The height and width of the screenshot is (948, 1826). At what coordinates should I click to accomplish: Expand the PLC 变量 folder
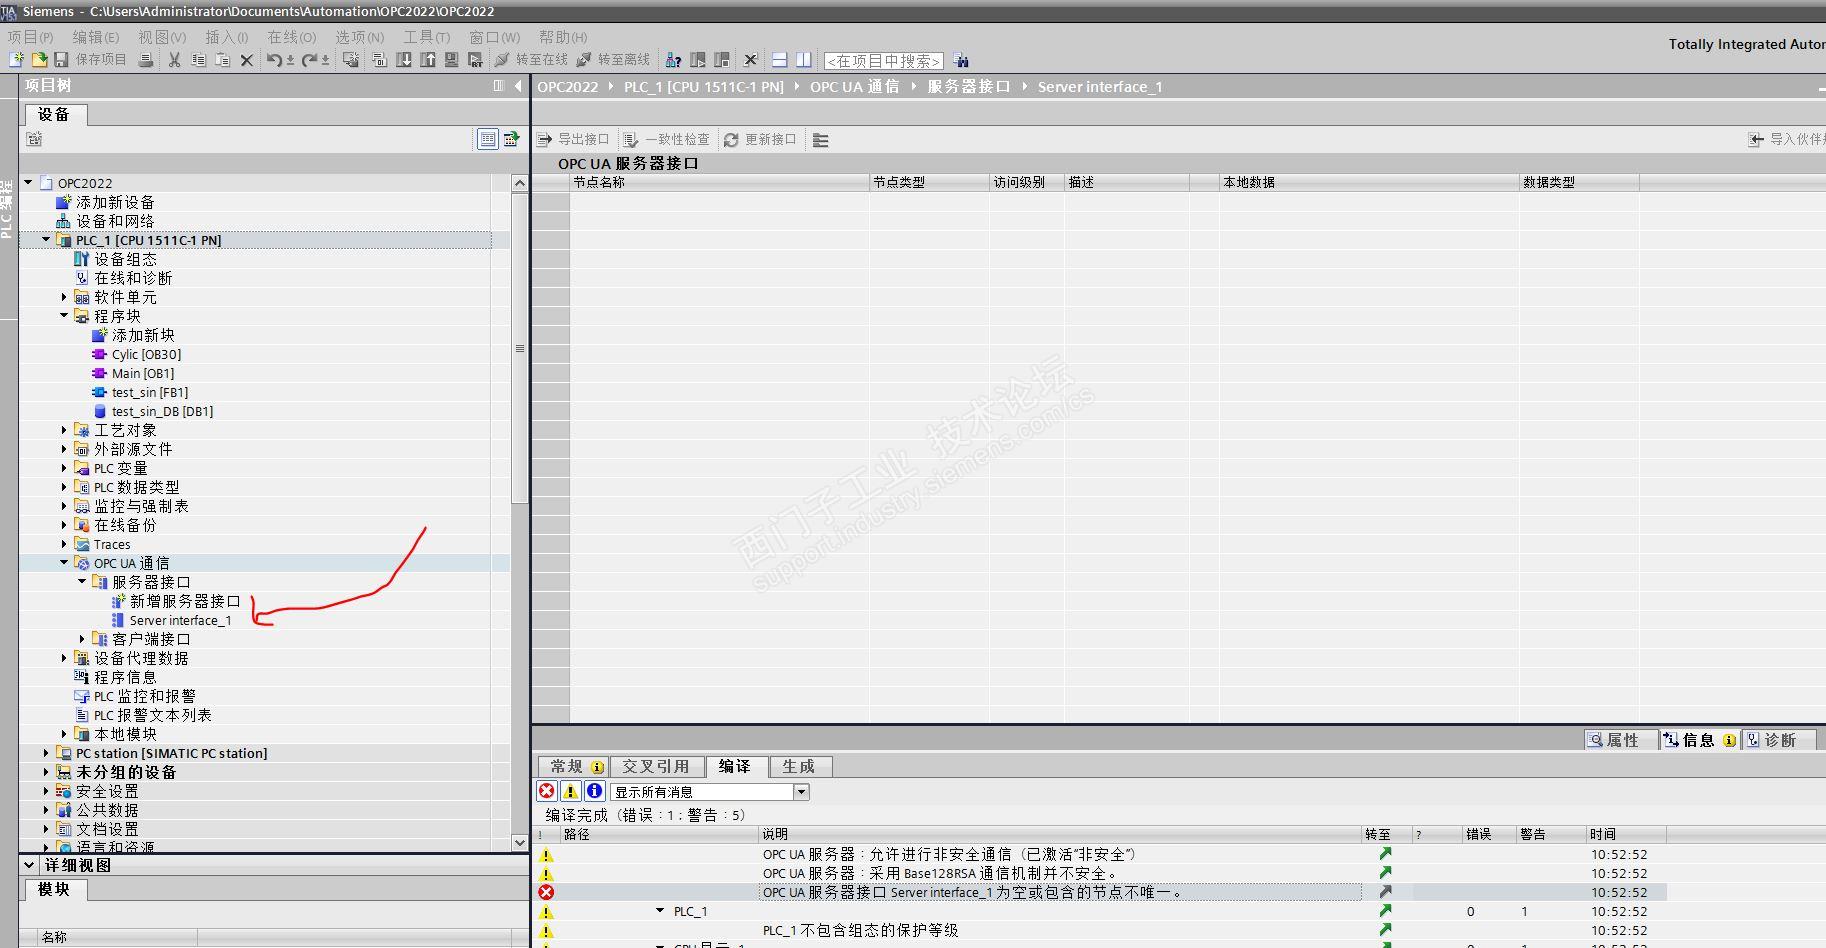64,468
